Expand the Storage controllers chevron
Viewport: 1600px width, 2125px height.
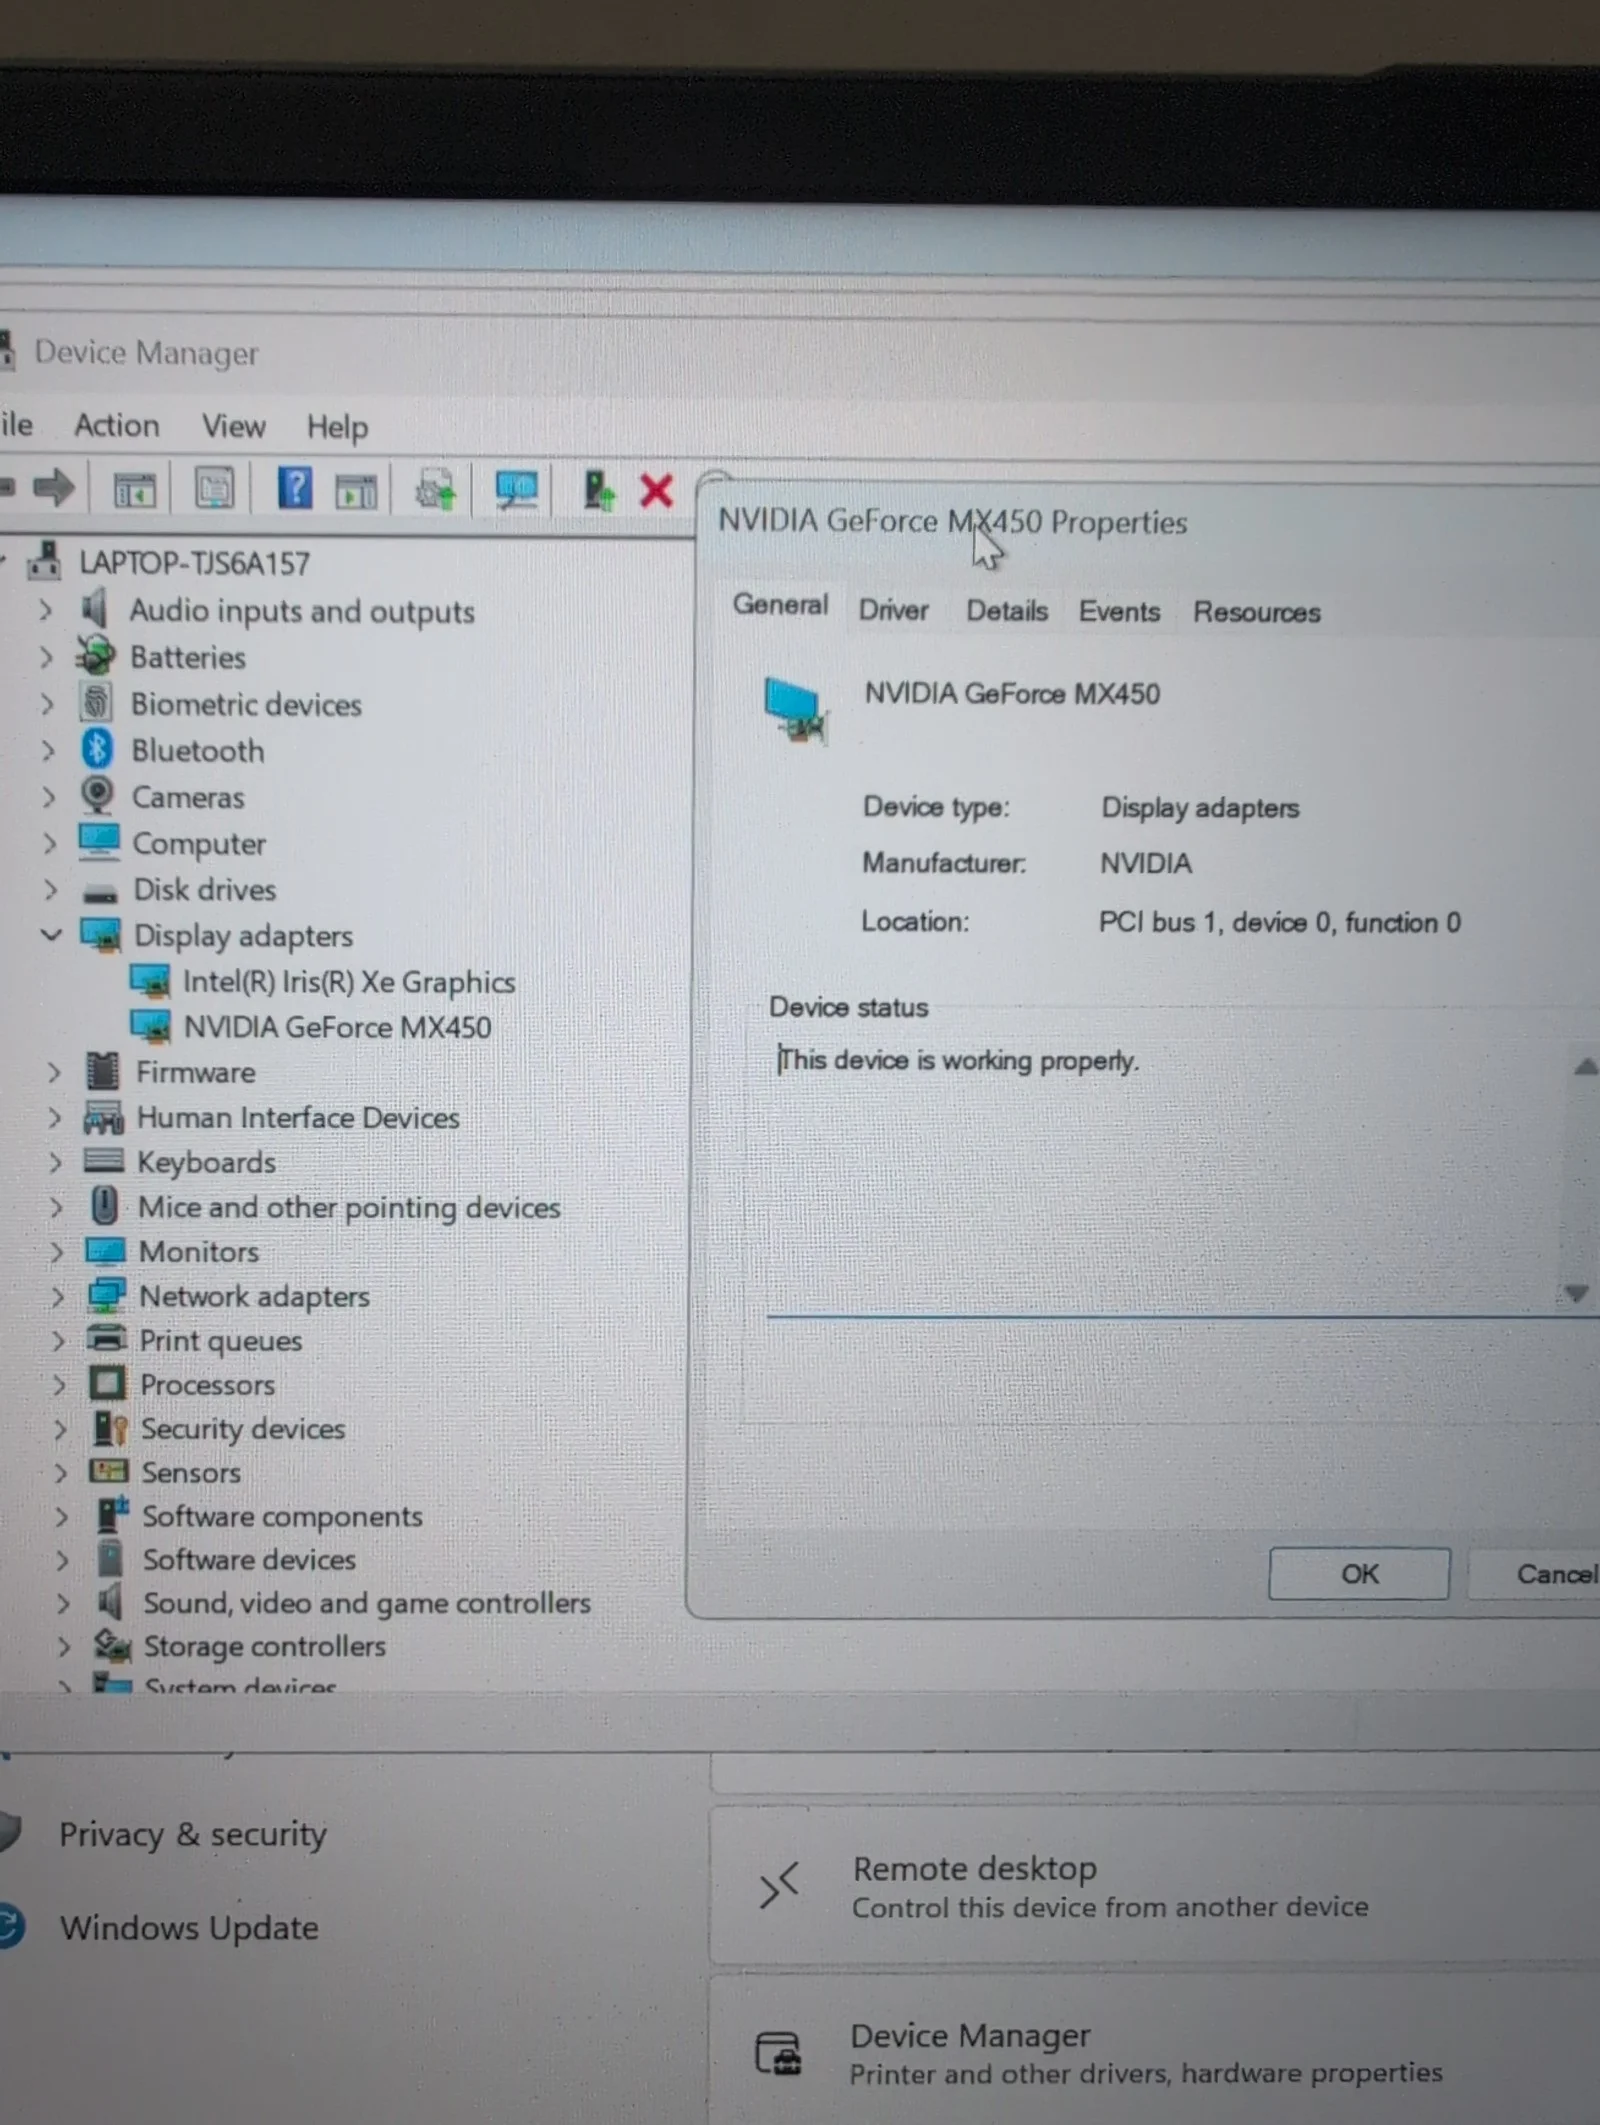tap(64, 1646)
